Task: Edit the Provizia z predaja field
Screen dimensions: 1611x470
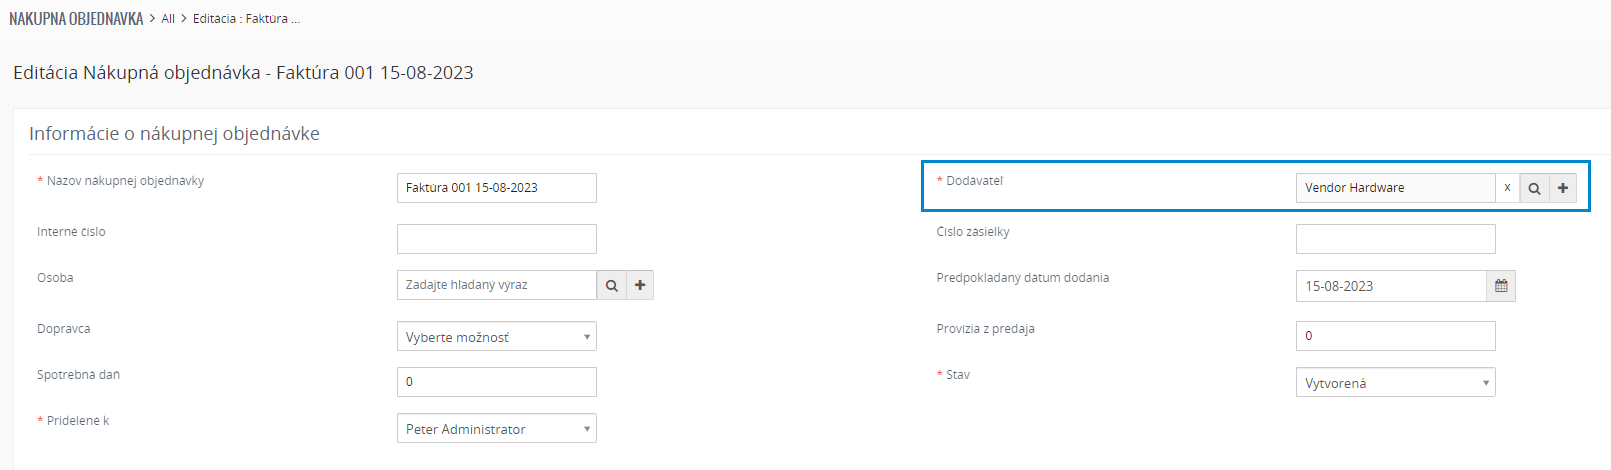Action: pyautogui.click(x=1396, y=336)
